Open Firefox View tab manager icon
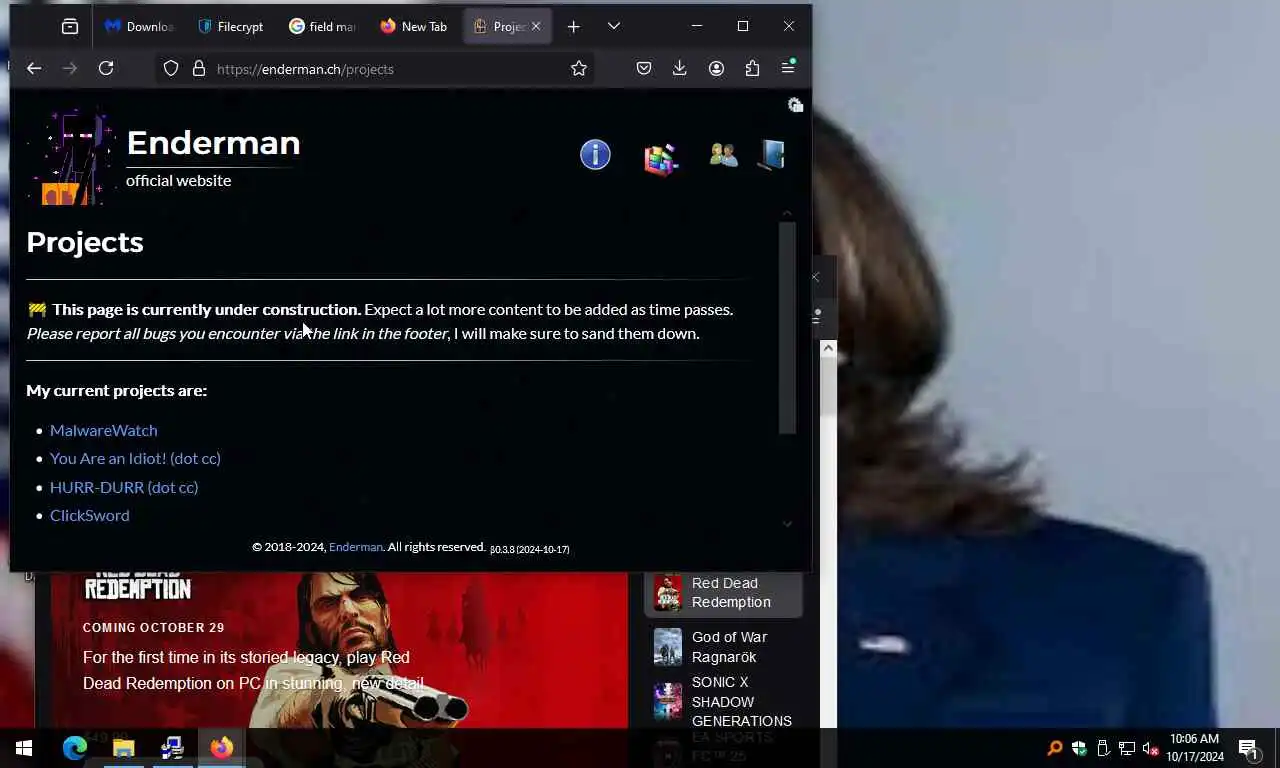 pyautogui.click(x=69, y=27)
